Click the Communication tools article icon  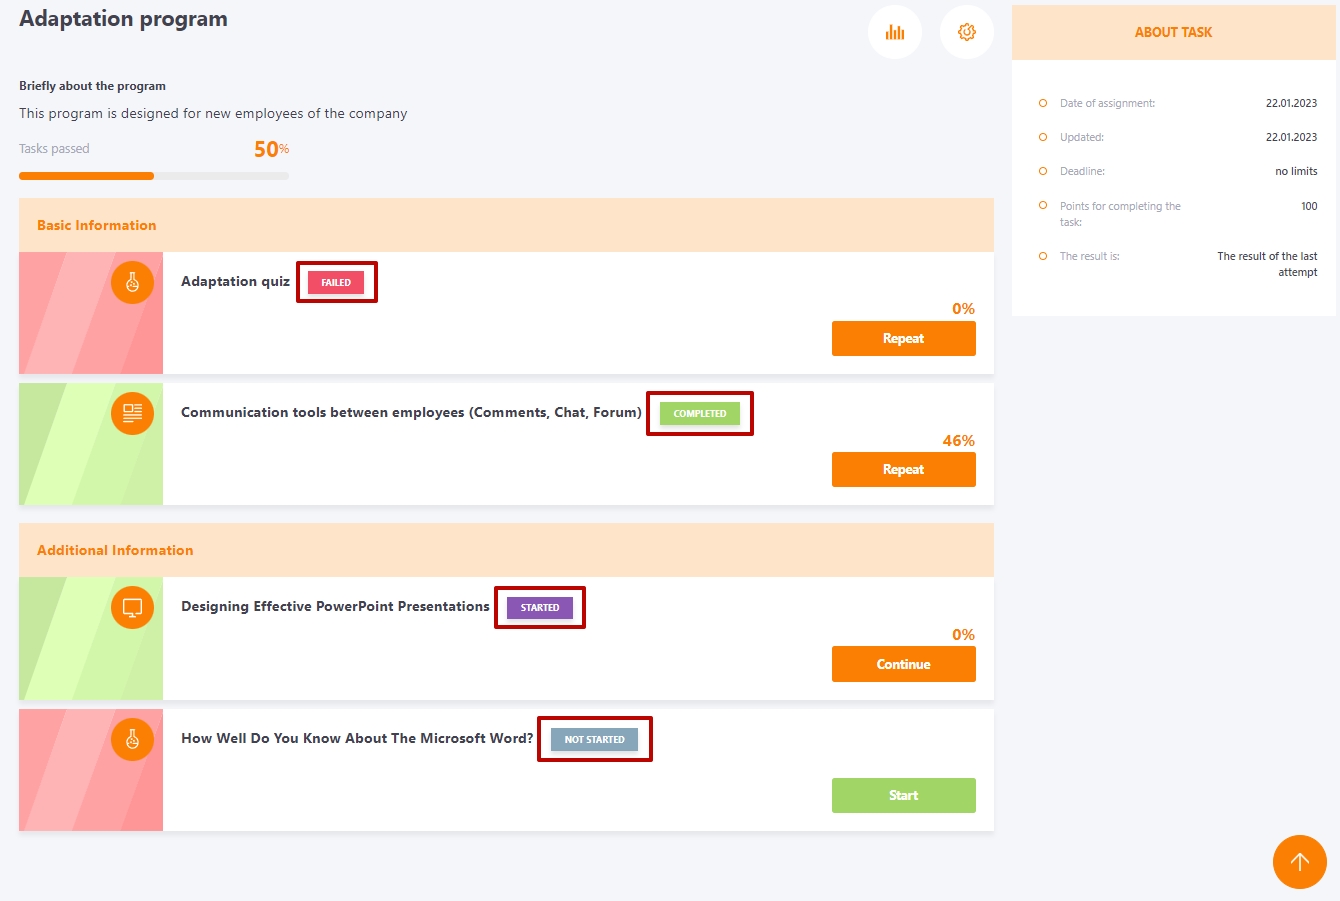[x=132, y=413]
